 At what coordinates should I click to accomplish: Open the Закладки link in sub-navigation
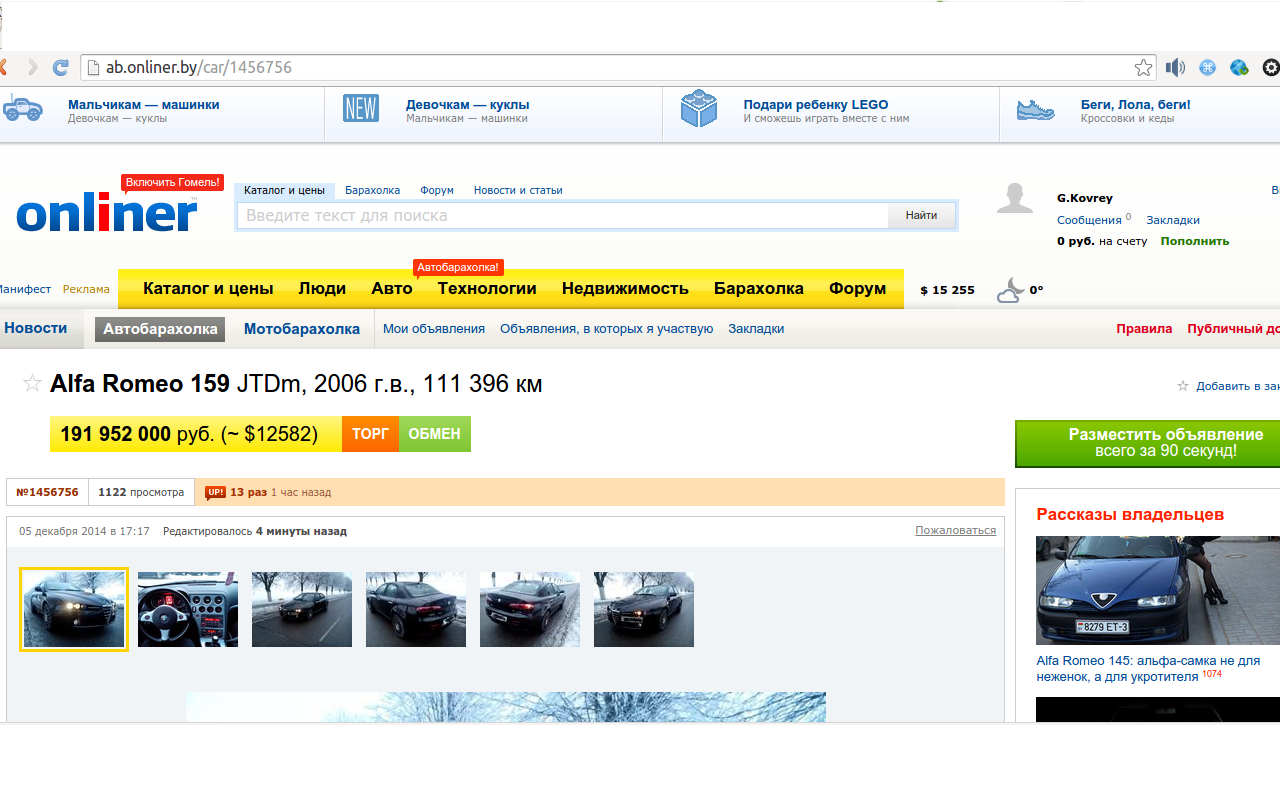click(756, 329)
